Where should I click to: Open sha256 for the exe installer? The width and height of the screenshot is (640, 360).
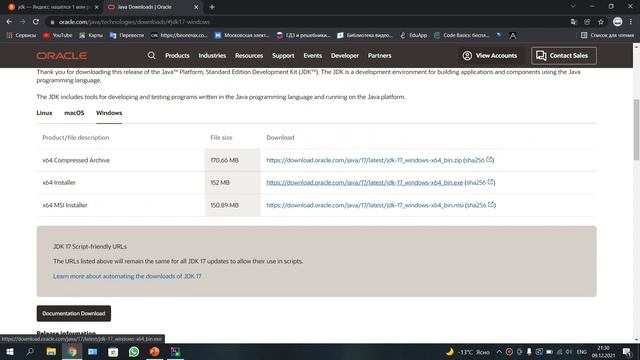pyautogui.click(x=480, y=182)
